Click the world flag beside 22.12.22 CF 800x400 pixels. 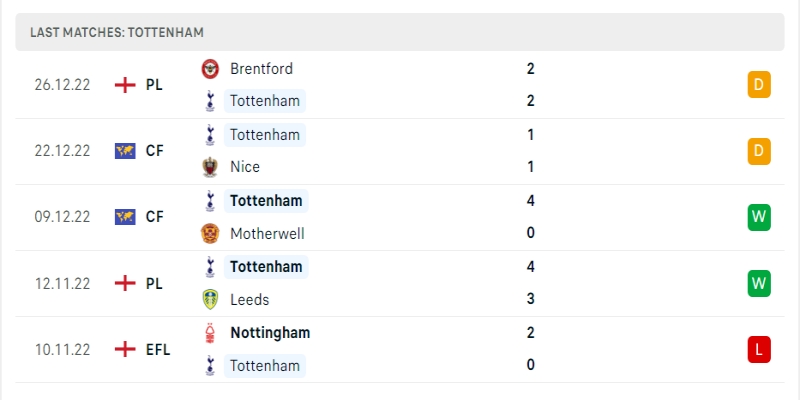coord(125,151)
